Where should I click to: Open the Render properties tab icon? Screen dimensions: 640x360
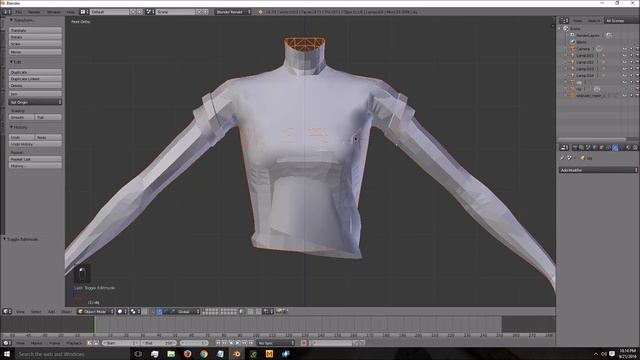(575, 147)
